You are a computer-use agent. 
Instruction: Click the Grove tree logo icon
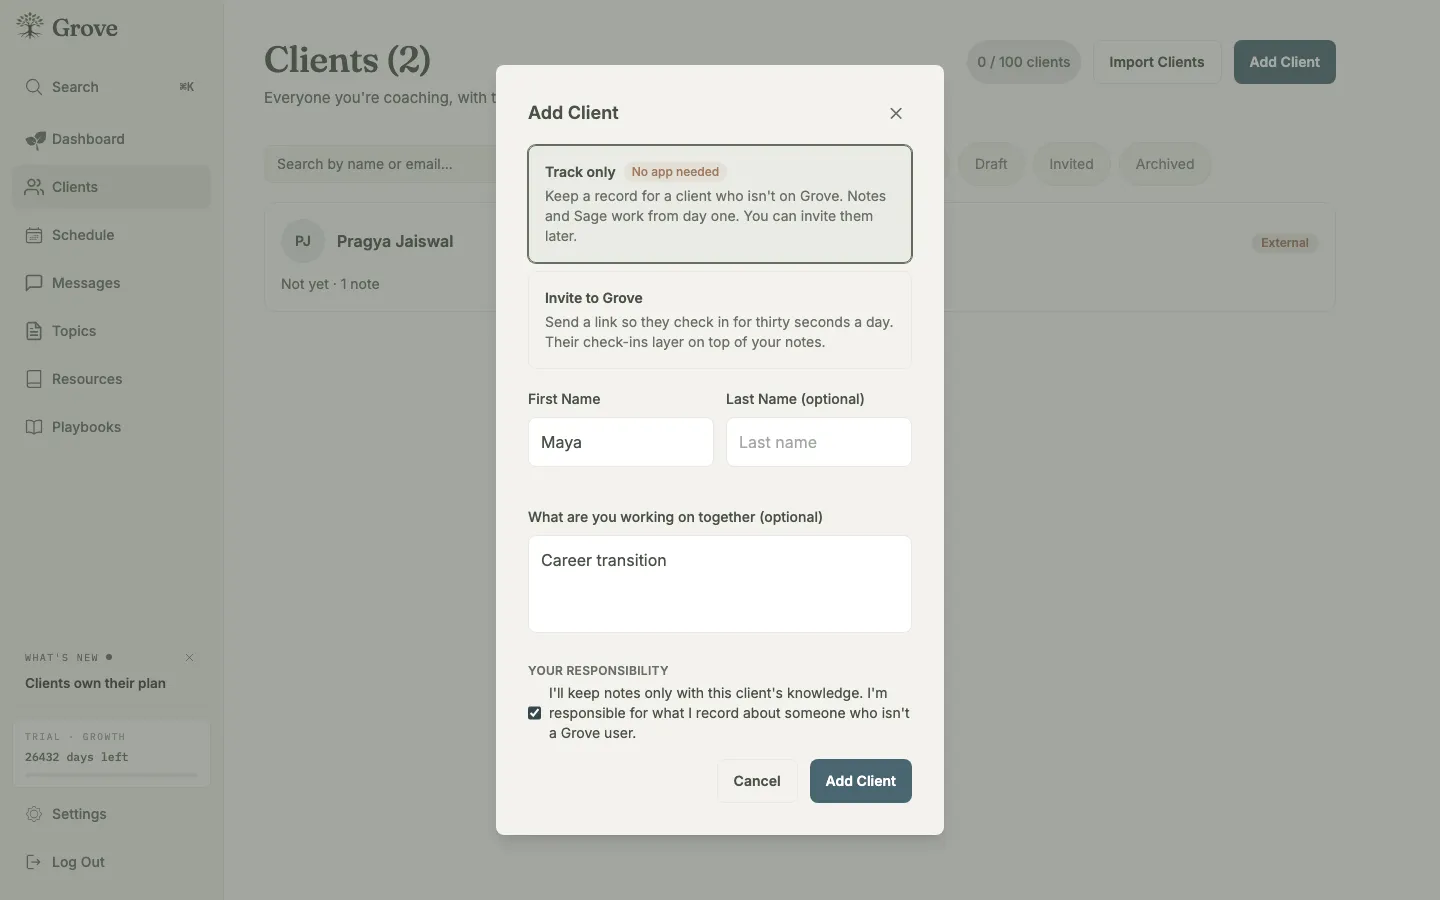point(30,27)
